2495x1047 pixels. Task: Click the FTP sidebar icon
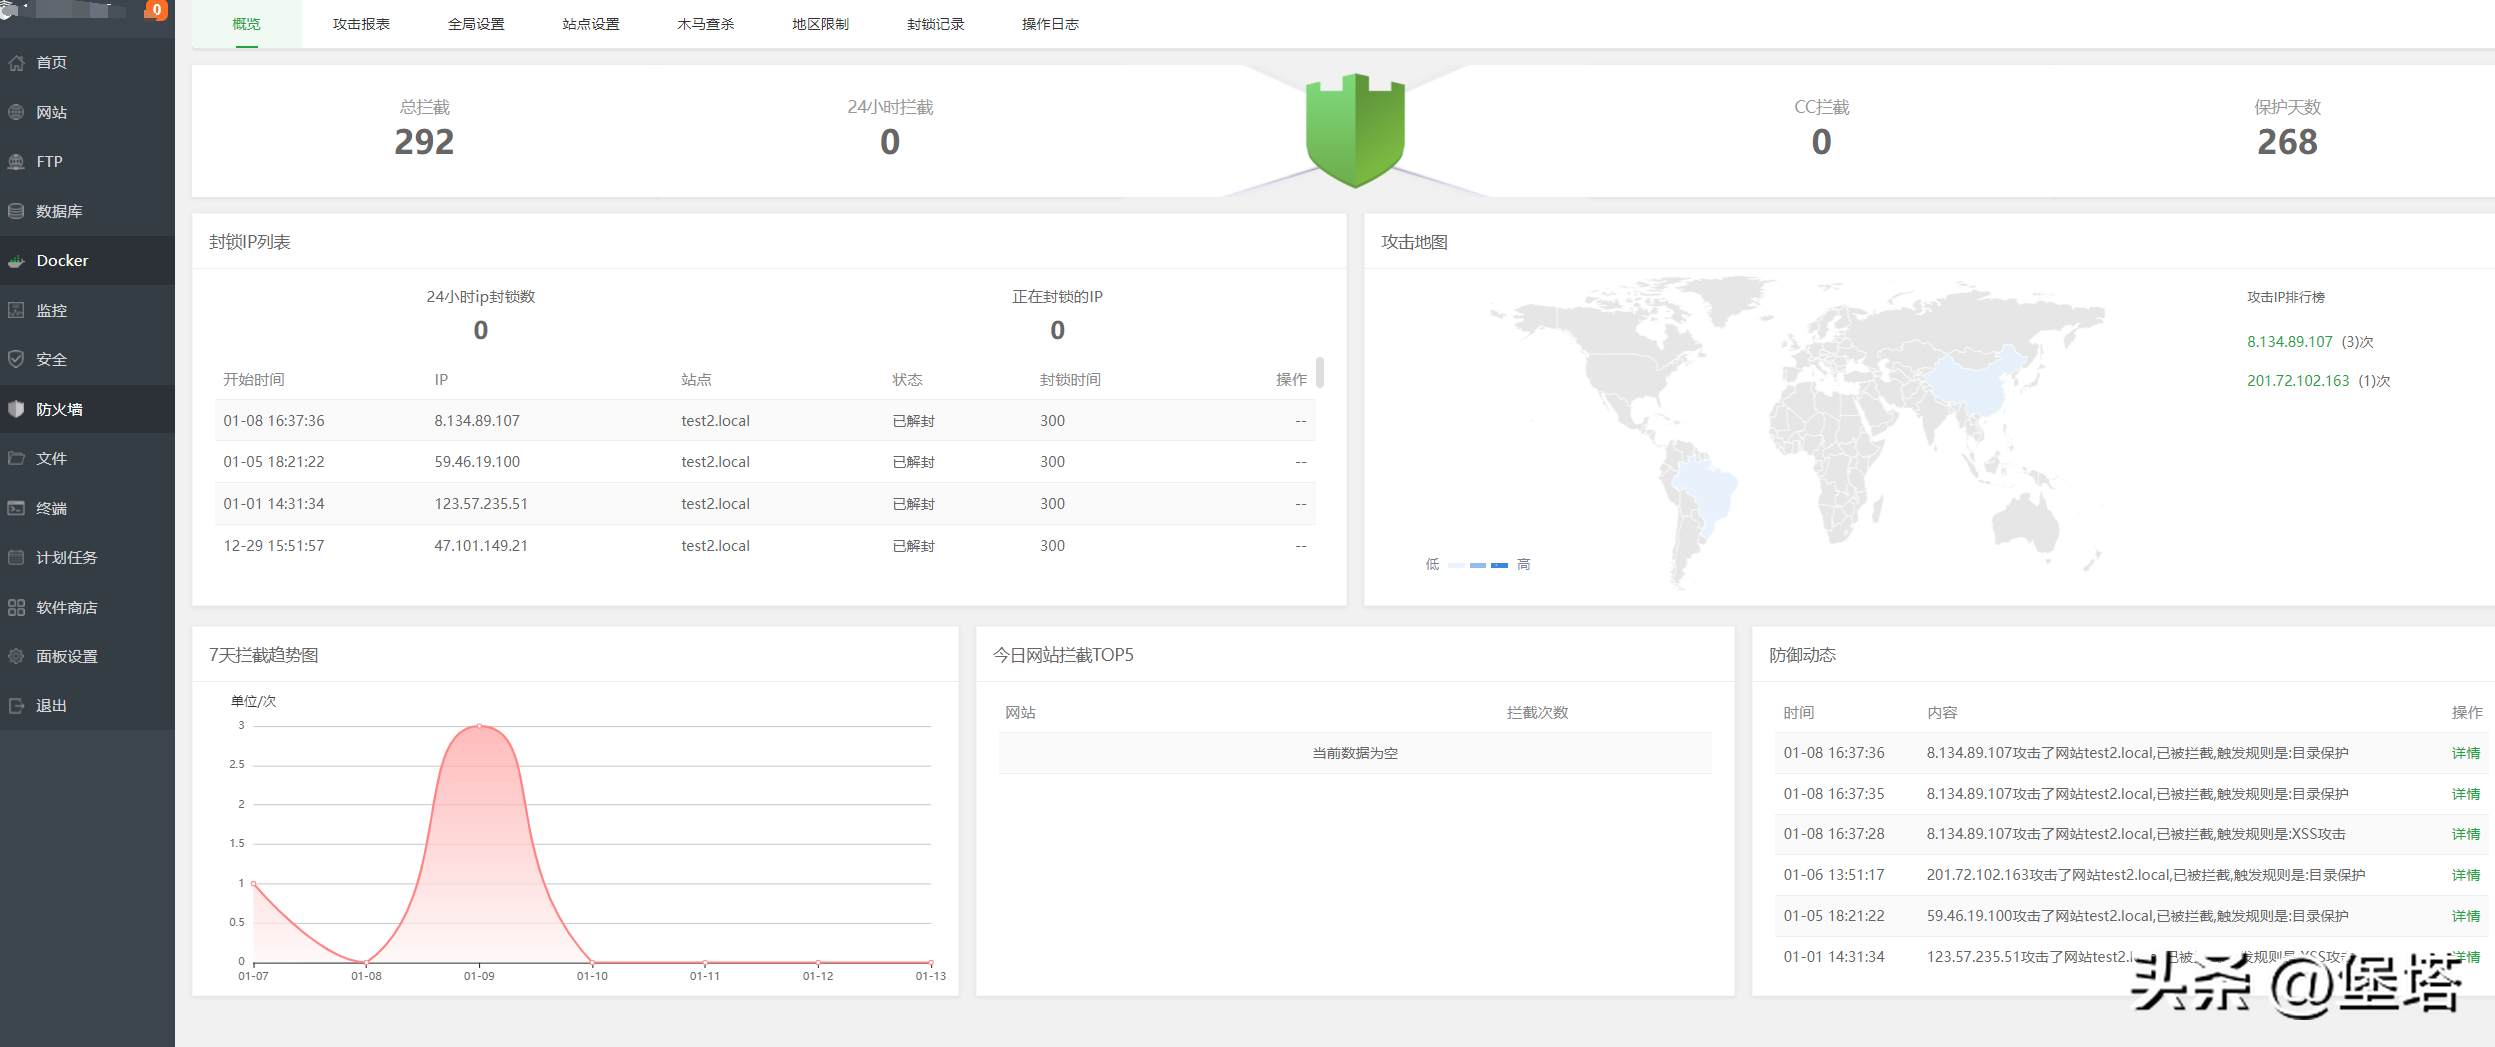click(16, 162)
